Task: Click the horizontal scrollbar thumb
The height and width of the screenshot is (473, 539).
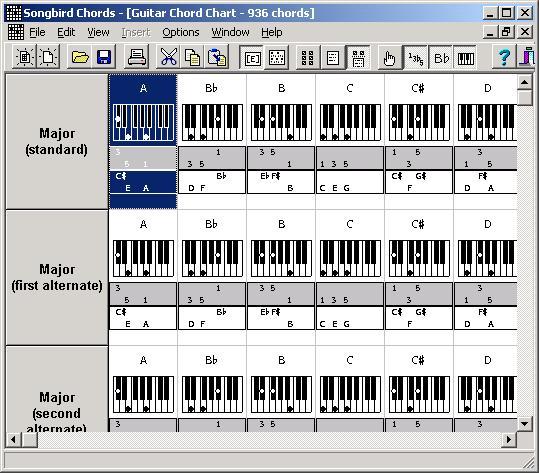Action: [x=30, y=440]
